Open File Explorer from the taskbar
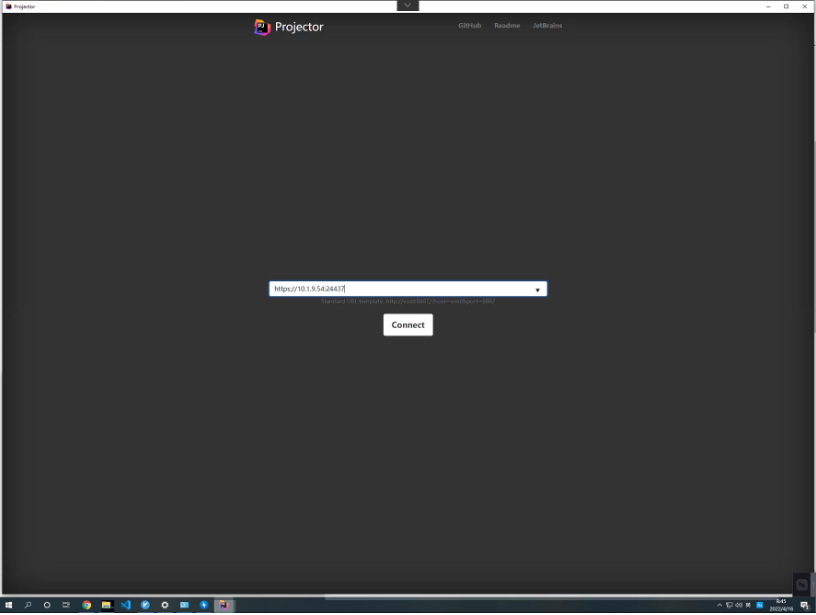This screenshot has width=816, height=615. coord(106,605)
